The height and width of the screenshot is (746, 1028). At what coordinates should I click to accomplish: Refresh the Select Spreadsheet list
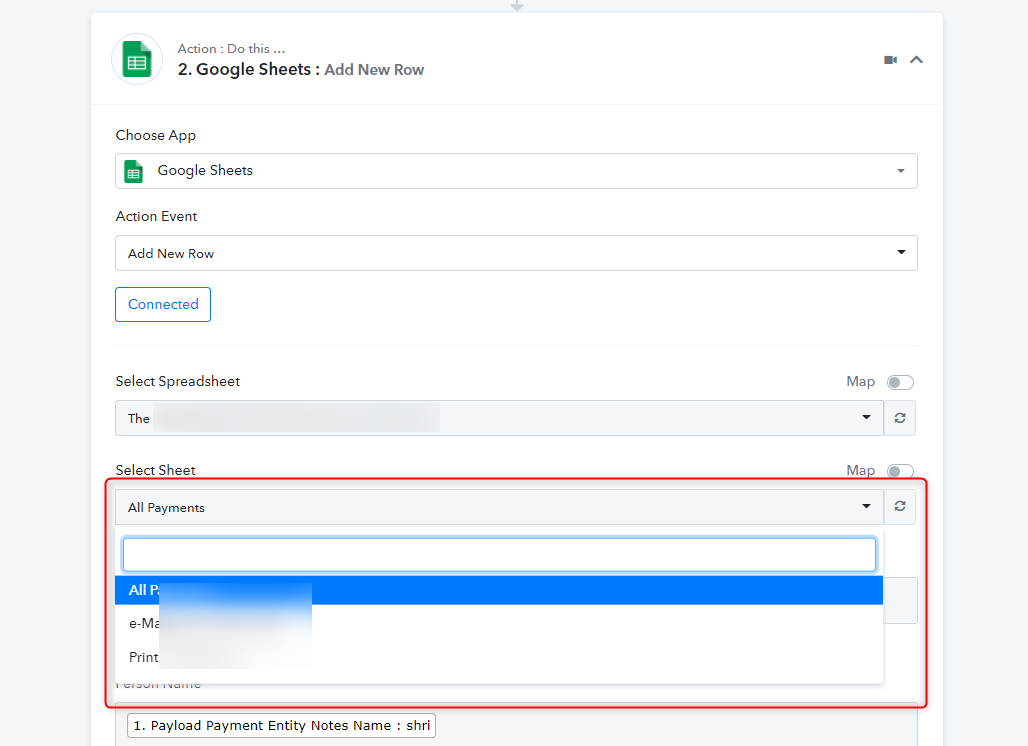[900, 418]
